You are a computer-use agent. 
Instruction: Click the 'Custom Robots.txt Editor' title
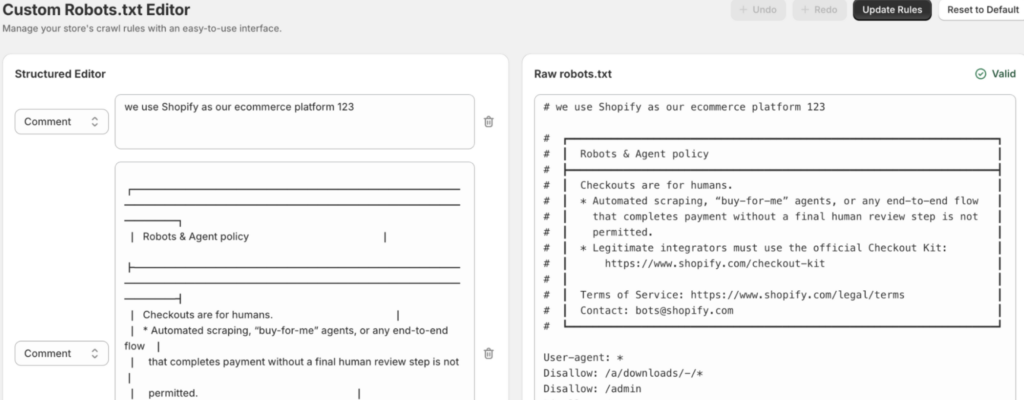(97, 10)
